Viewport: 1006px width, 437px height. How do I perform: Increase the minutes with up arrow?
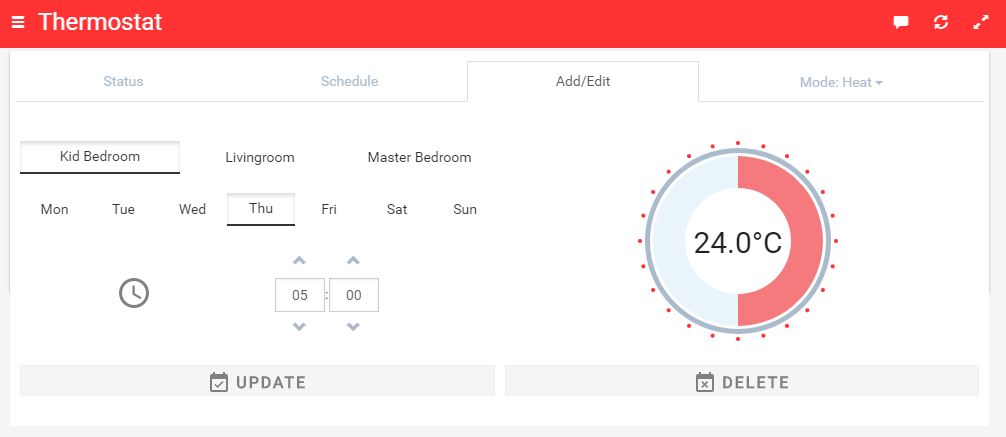(353, 261)
